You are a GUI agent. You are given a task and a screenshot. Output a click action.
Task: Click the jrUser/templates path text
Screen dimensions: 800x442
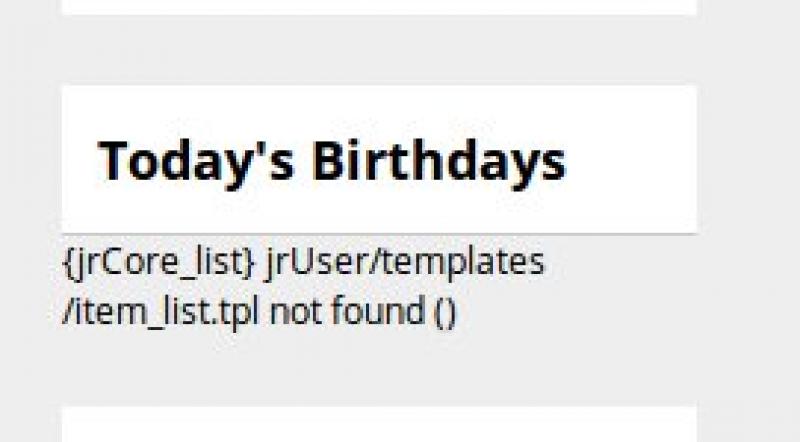click(405, 264)
